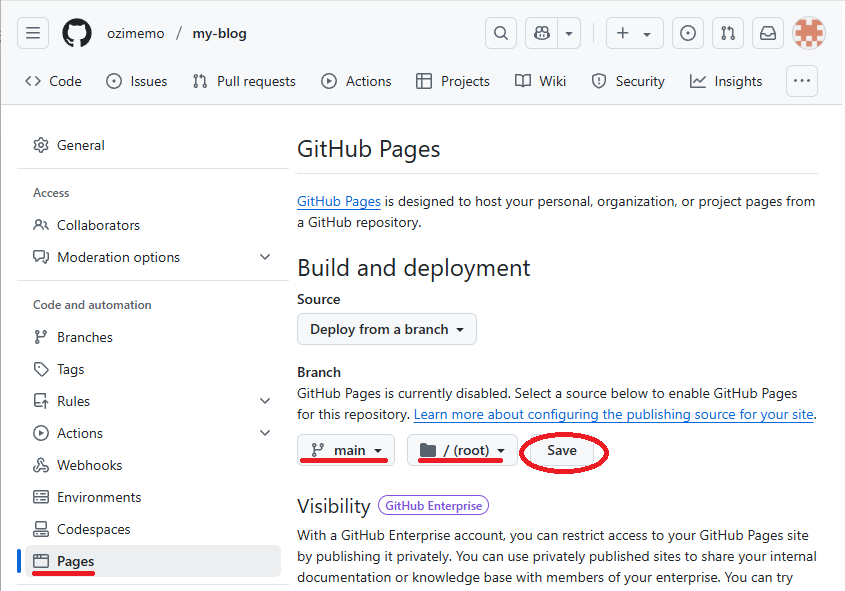845x591 pixels.
Task: Switch to the Pull requests tab
Action: pyautogui.click(x=244, y=81)
